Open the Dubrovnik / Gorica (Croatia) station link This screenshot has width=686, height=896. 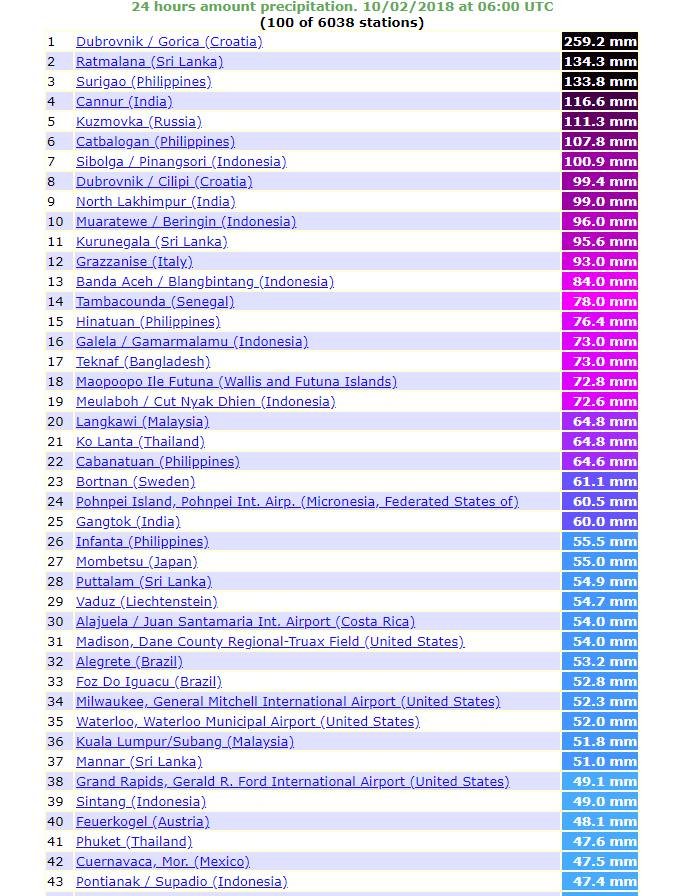[169, 42]
